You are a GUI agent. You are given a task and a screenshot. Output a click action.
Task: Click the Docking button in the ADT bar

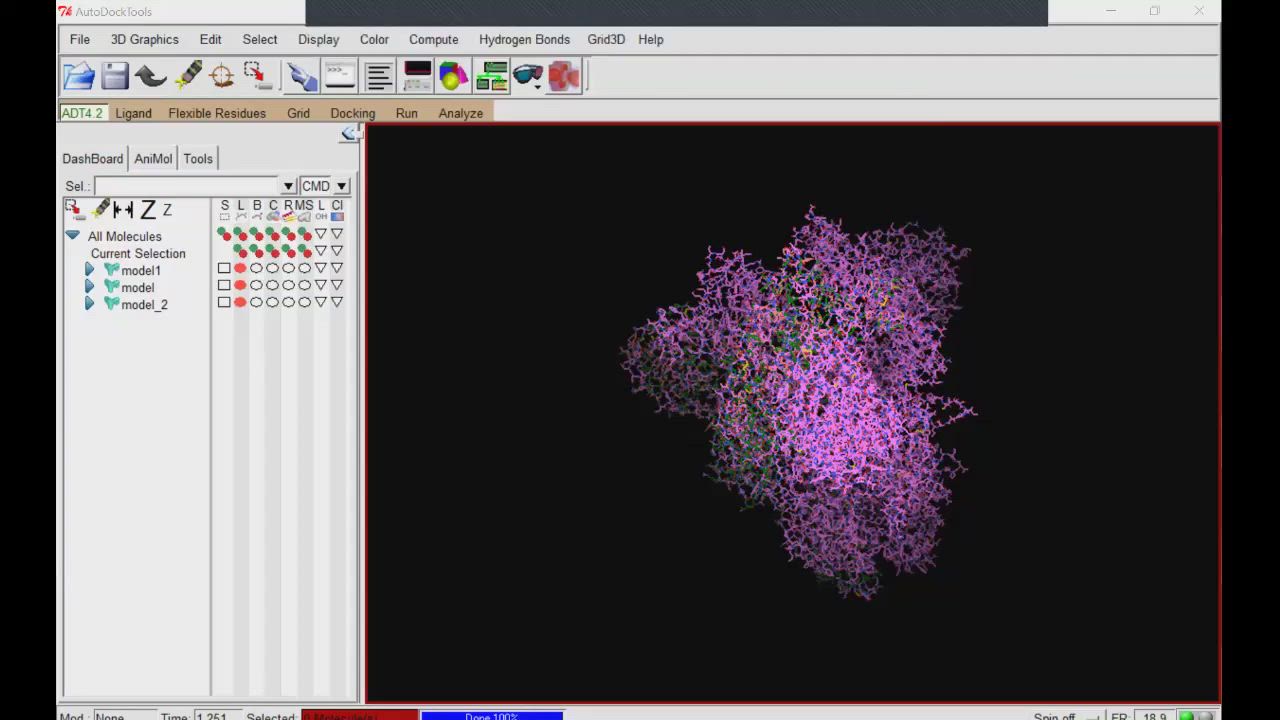coord(352,113)
